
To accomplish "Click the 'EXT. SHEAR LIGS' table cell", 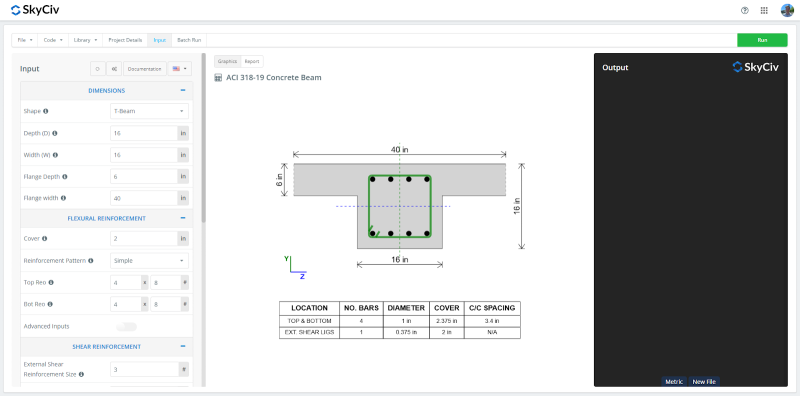I will pyautogui.click(x=309, y=333).
